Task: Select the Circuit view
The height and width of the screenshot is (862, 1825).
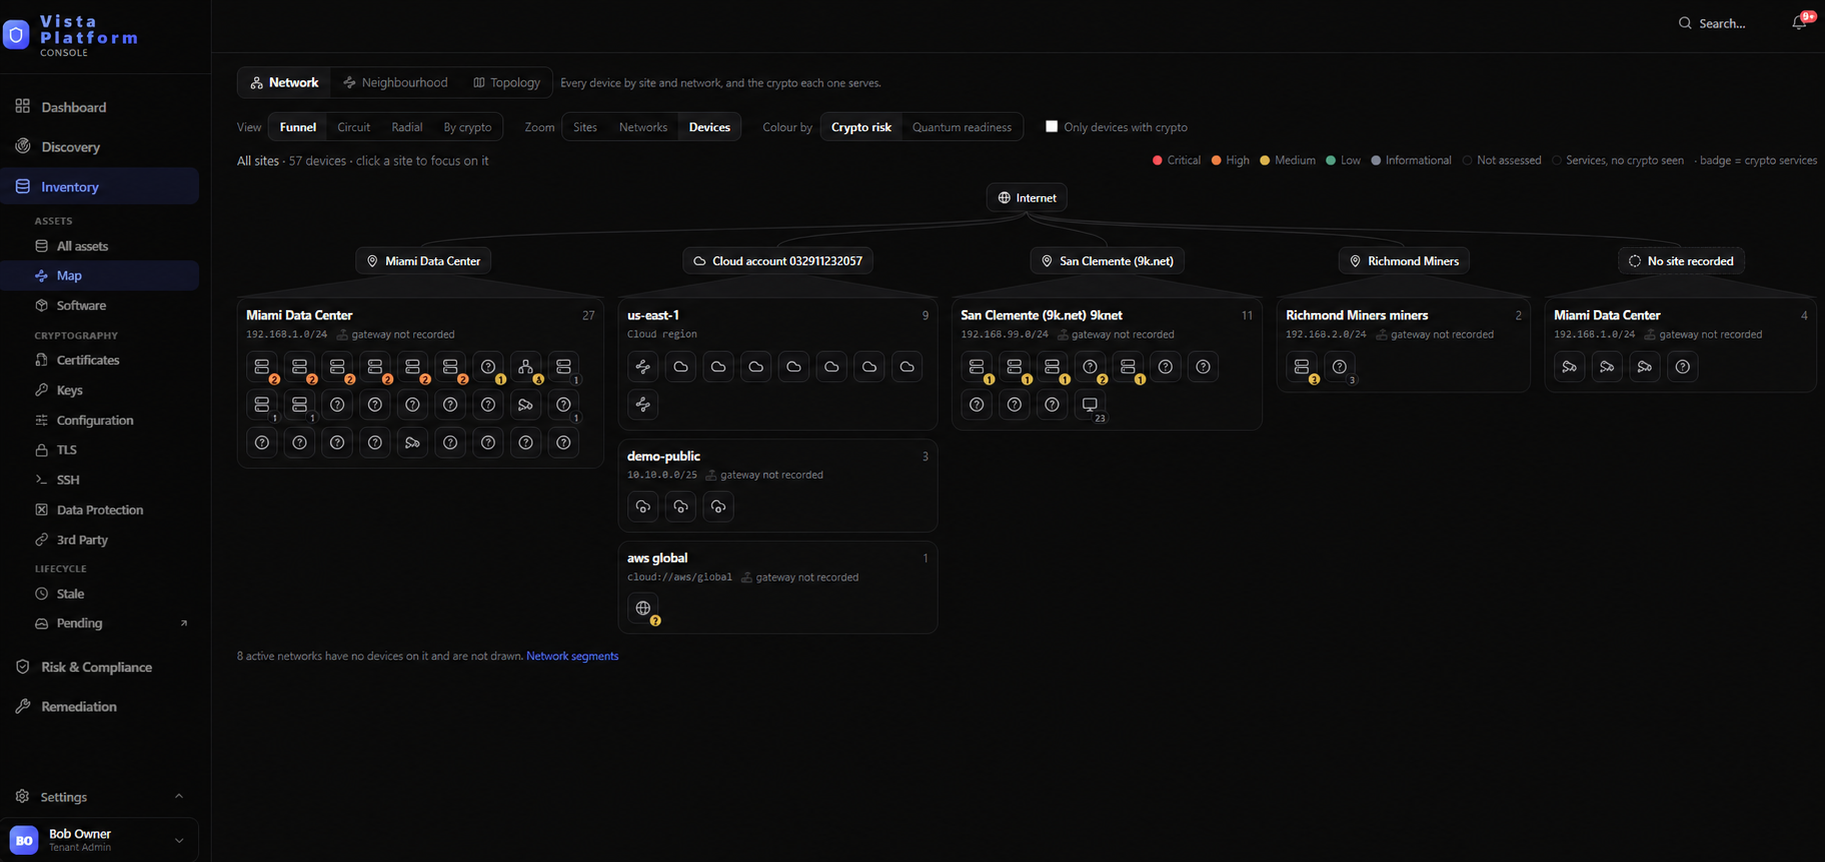Action: 353,127
